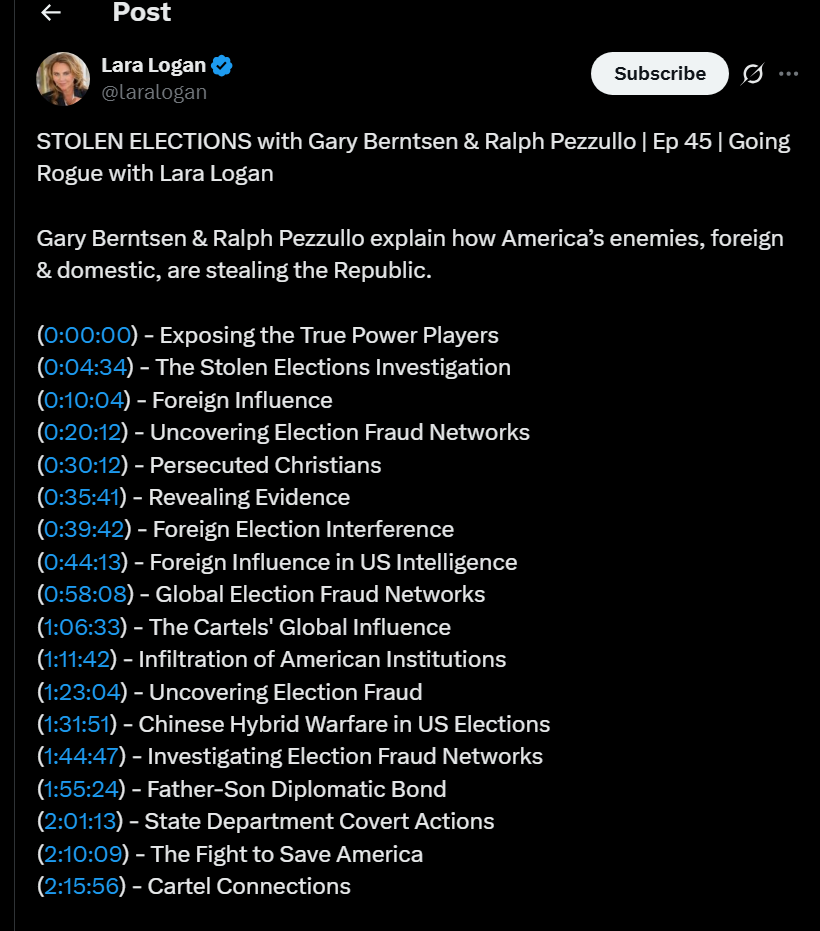Jump to timestamp 0:04:34
The width and height of the screenshot is (820, 931).
coord(85,367)
